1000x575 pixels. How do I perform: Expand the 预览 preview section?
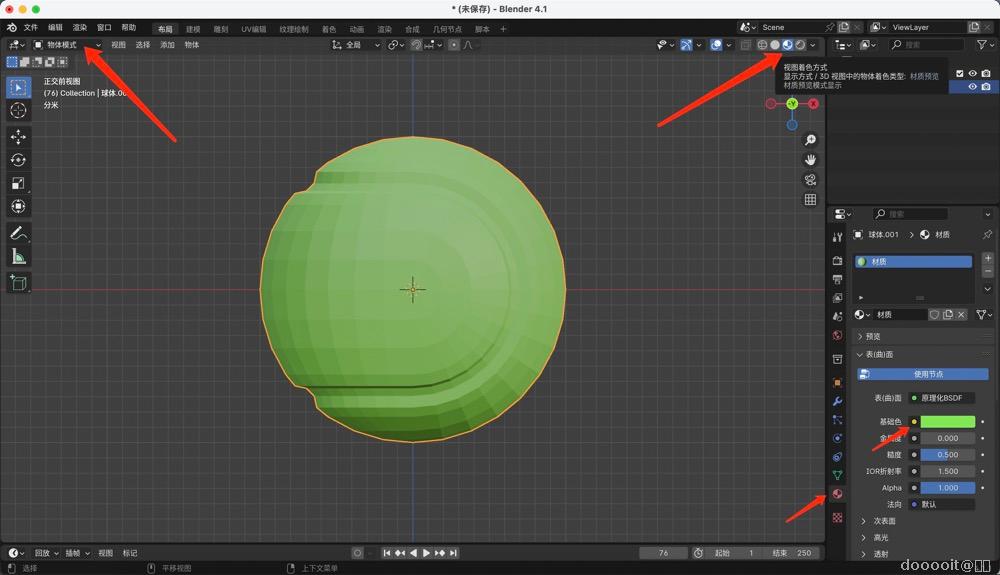(x=872, y=337)
